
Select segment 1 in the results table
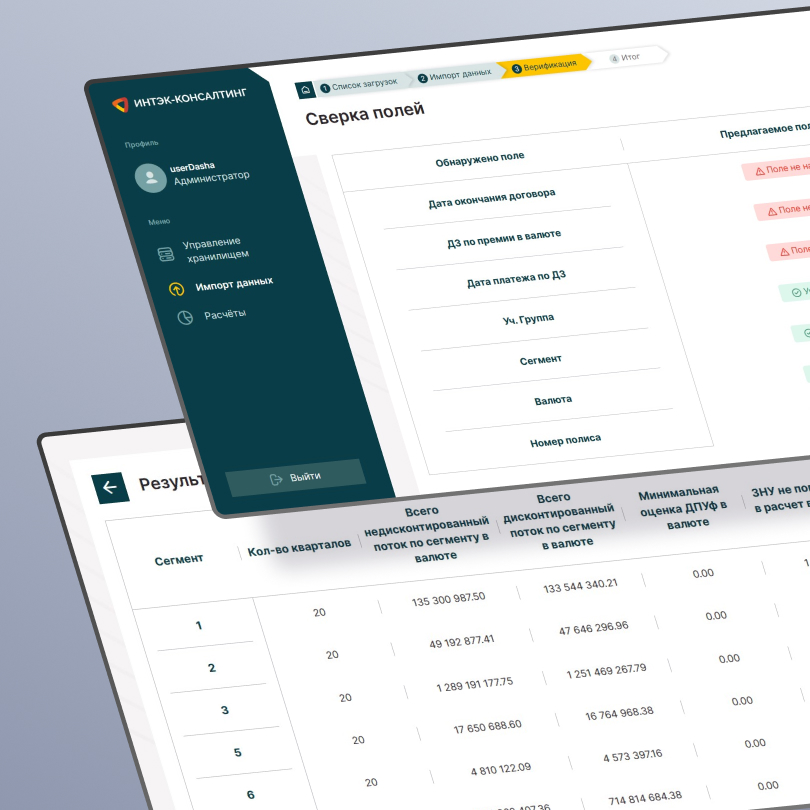coord(199,626)
